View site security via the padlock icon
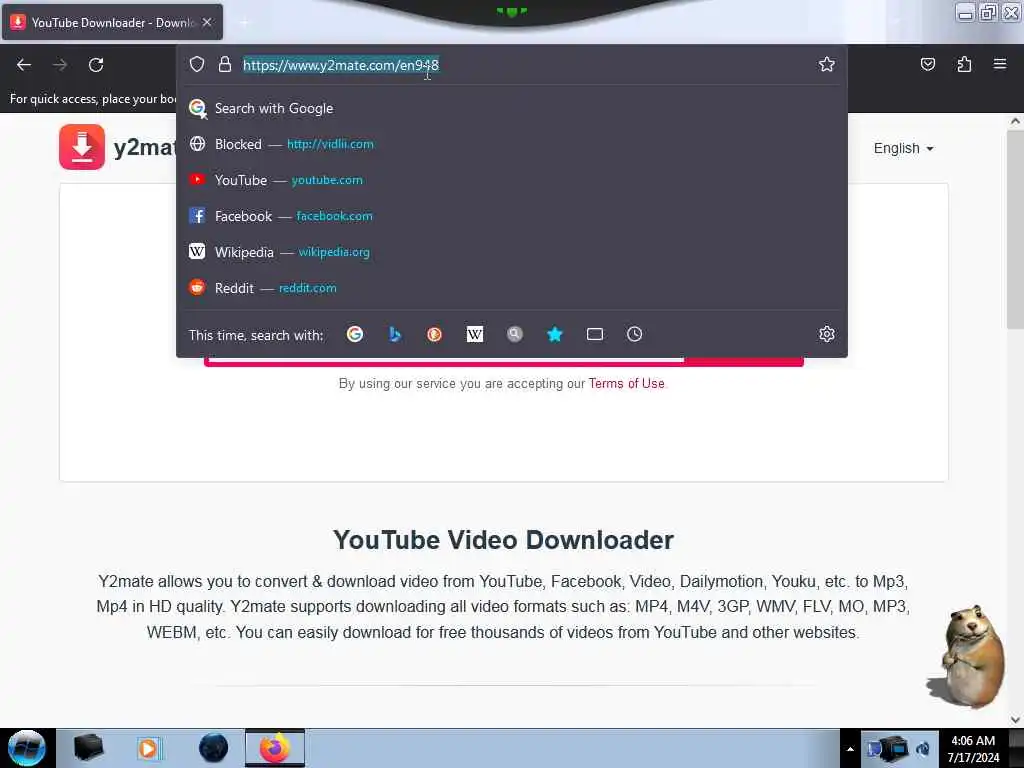1024x768 pixels. 225,64
